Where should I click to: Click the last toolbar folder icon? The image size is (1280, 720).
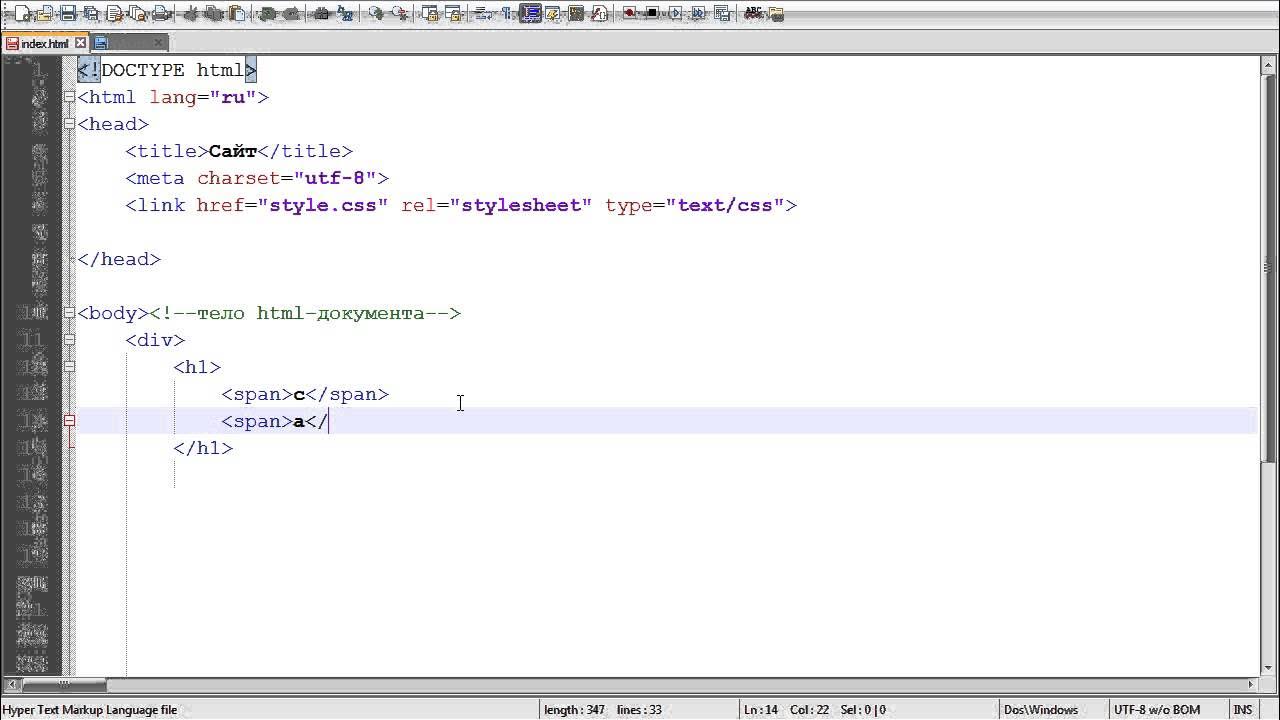click(775, 14)
